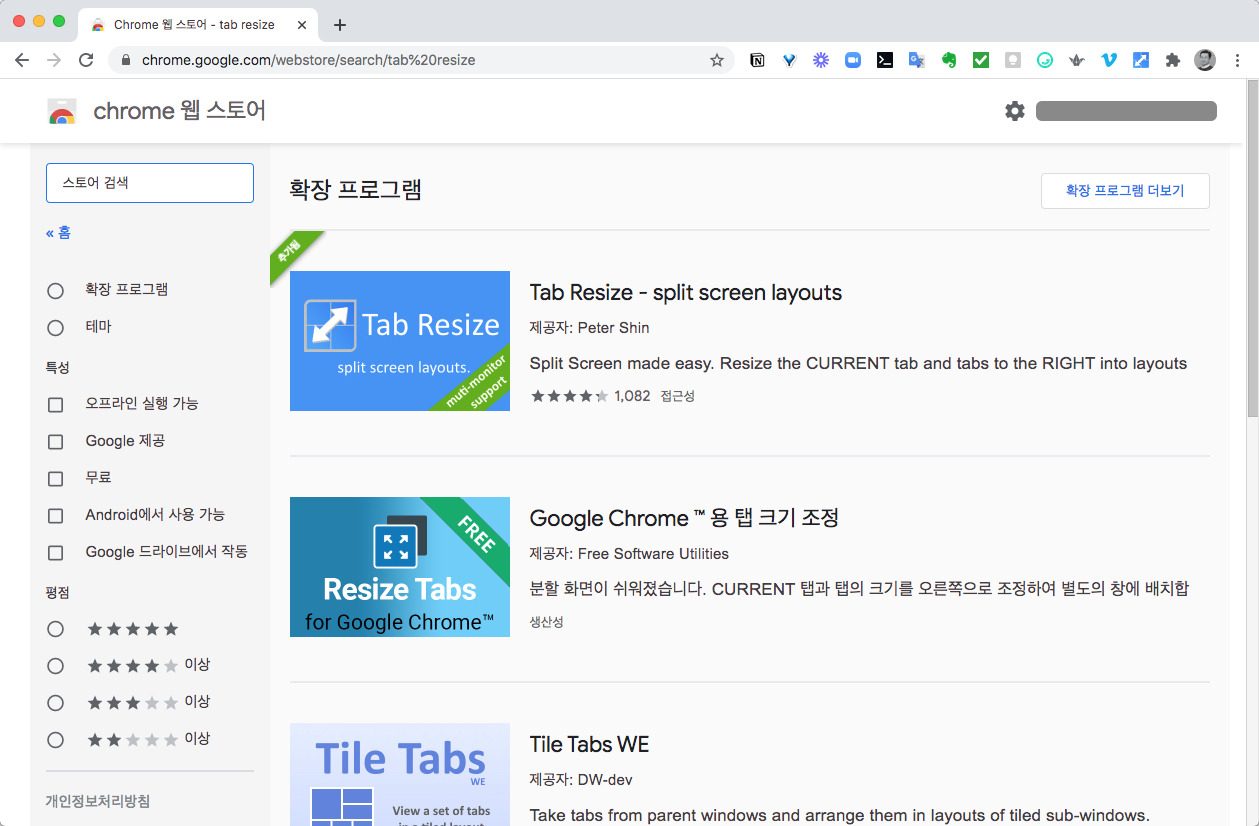The width and height of the screenshot is (1259, 826).
Task: Click the blue Y-shaped extension icon
Action: (789, 60)
